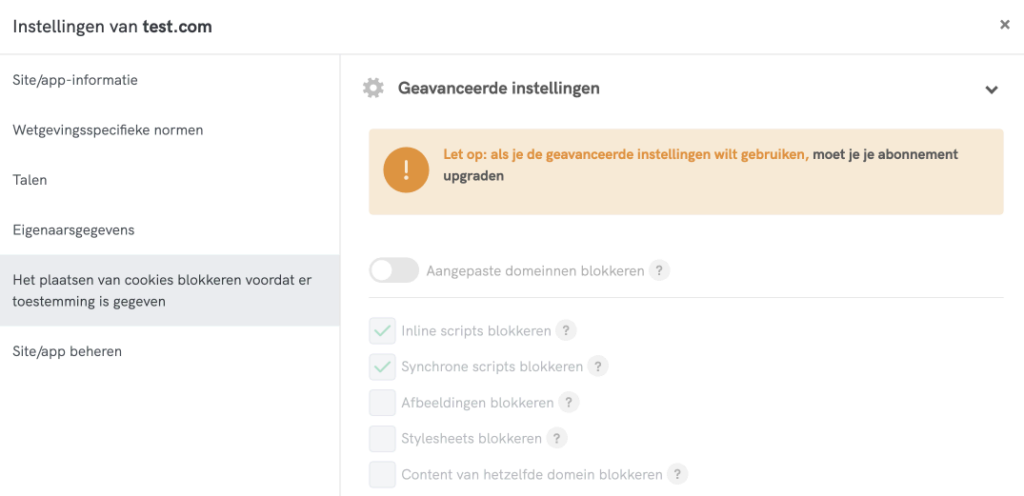
Task: Open help icon for Synchrone scripts blokkeren
Action: point(597,367)
